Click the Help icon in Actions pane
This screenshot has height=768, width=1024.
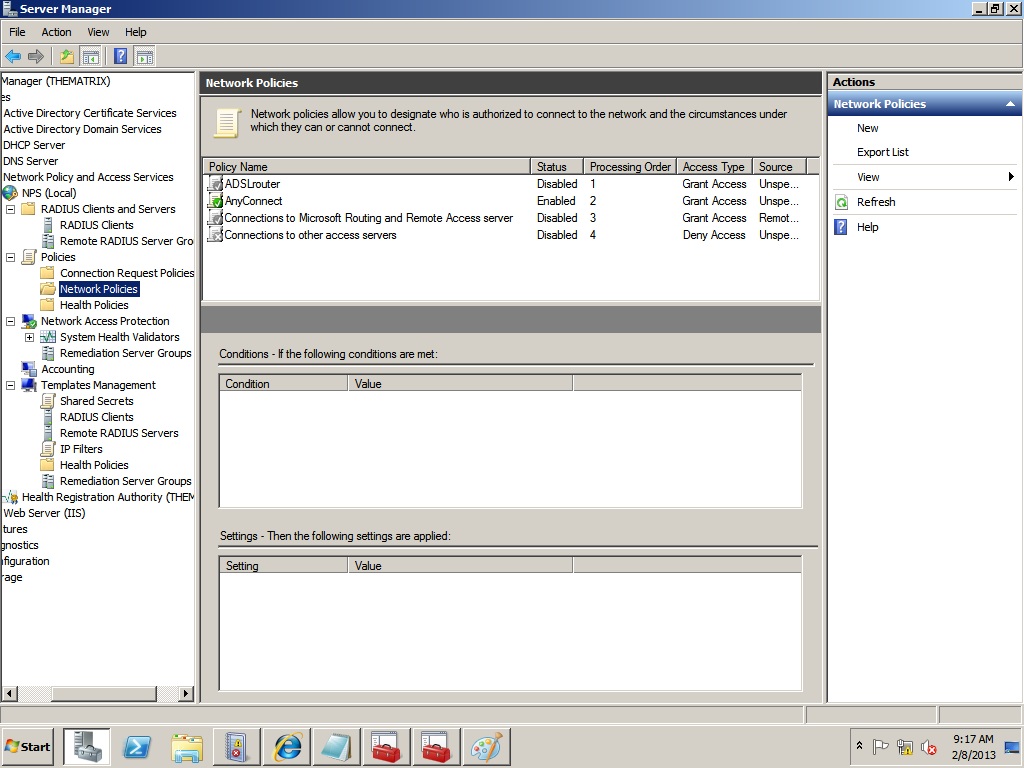point(842,227)
